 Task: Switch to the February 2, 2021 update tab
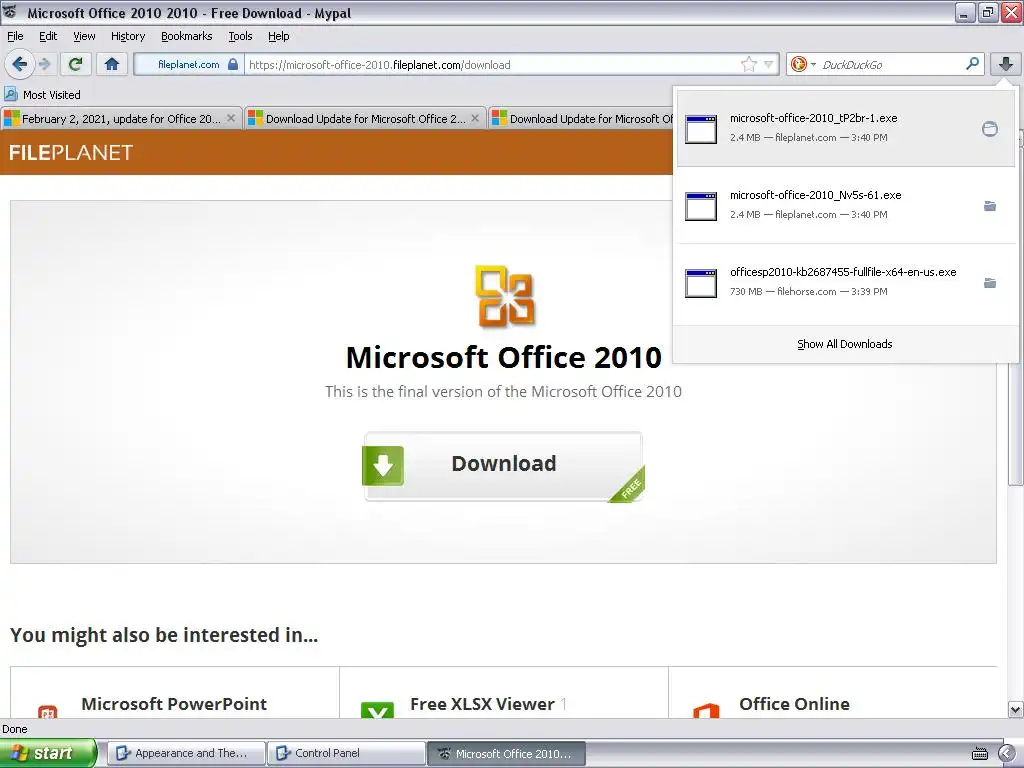[121, 118]
